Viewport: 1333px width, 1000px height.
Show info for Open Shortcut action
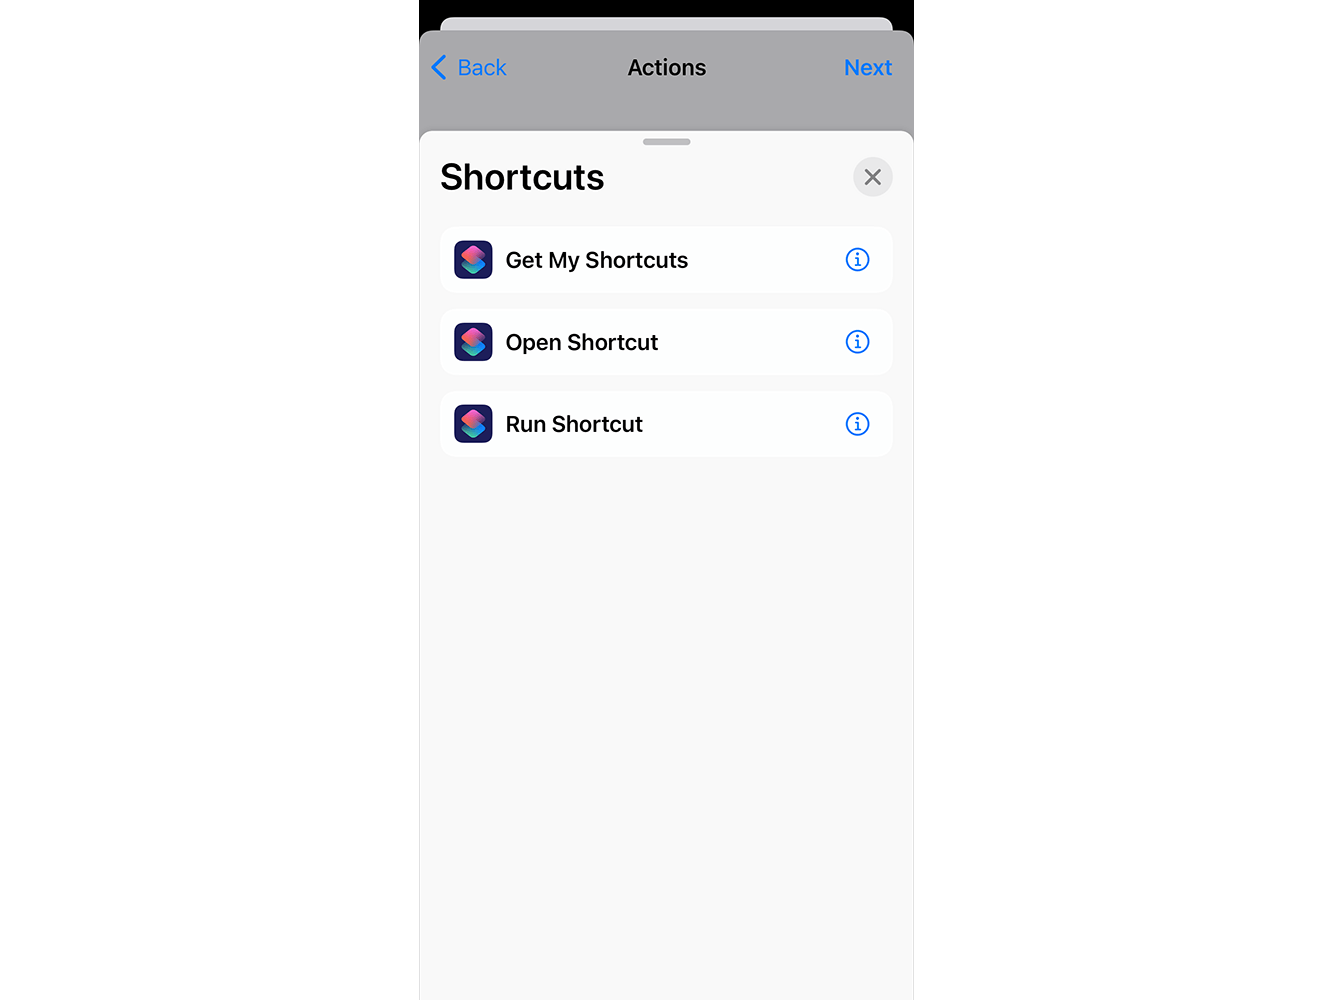[x=857, y=342]
